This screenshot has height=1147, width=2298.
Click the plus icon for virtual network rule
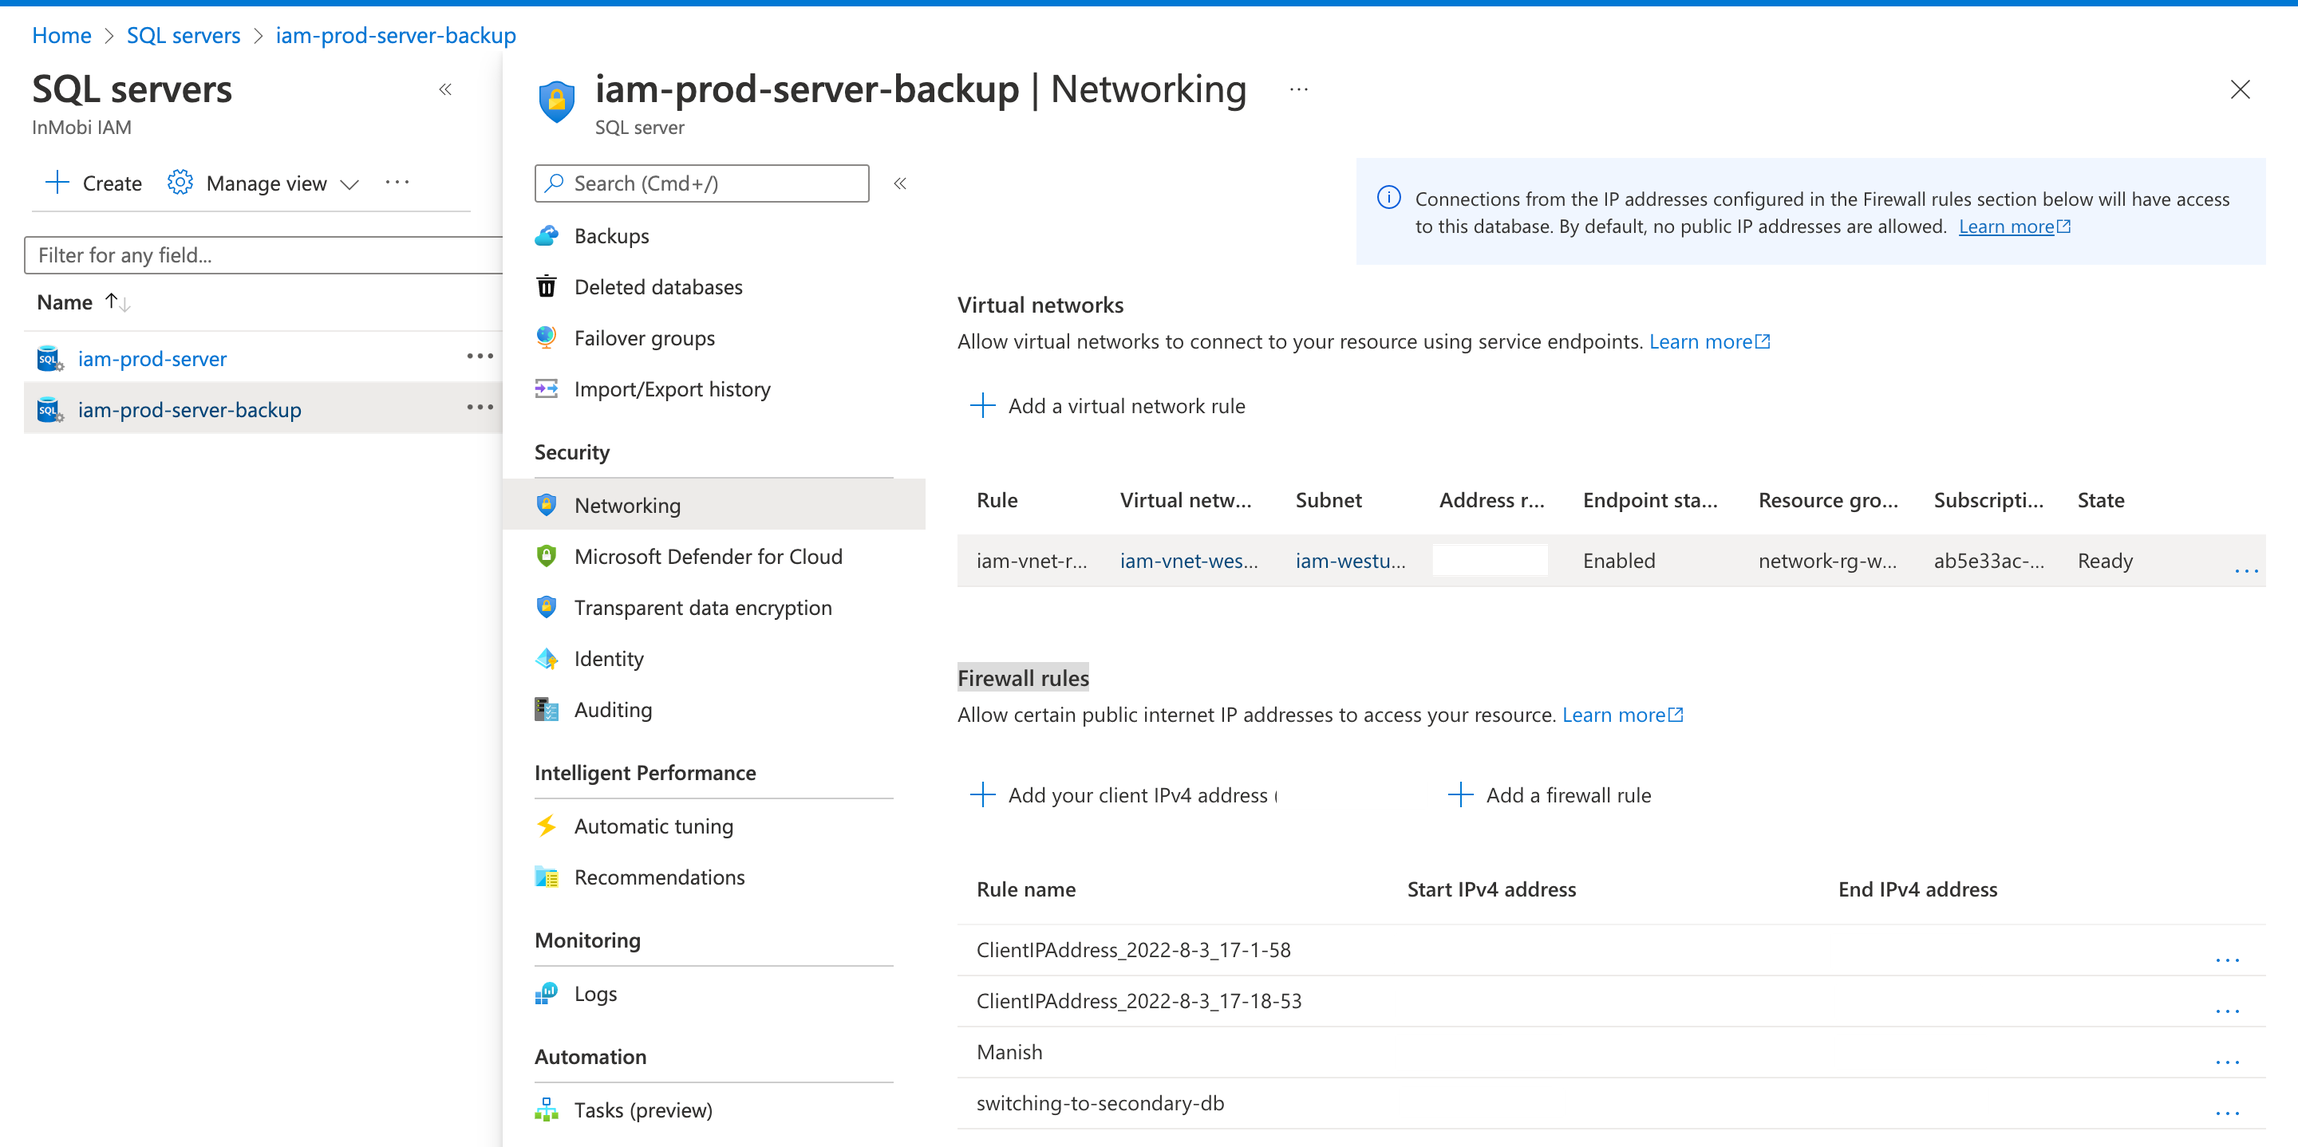click(983, 405)
